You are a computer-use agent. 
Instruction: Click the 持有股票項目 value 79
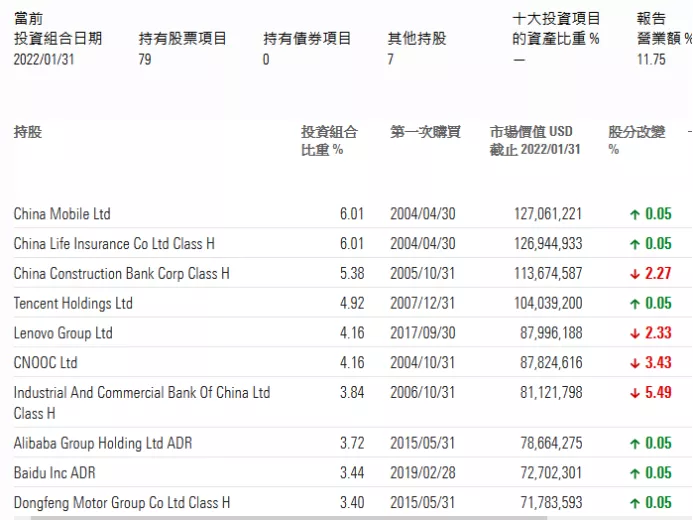point(145,60)
